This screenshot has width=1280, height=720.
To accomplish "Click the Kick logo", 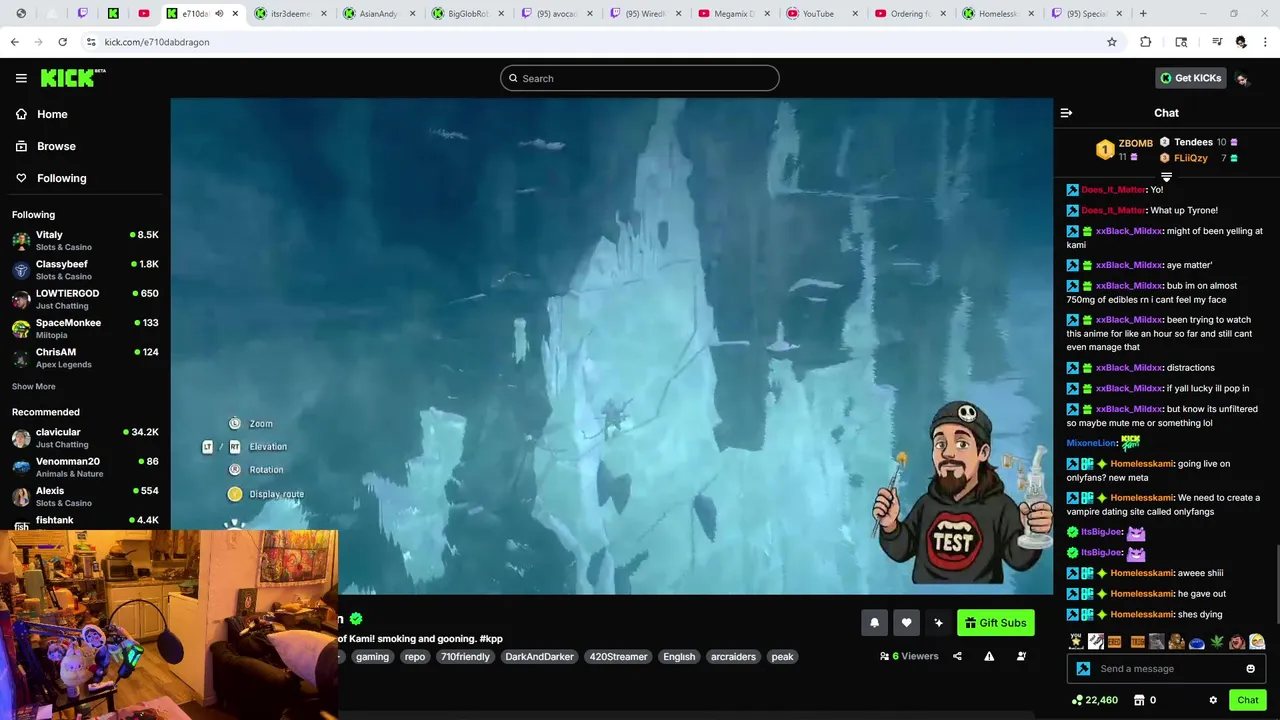I will [x=72, y=78].
